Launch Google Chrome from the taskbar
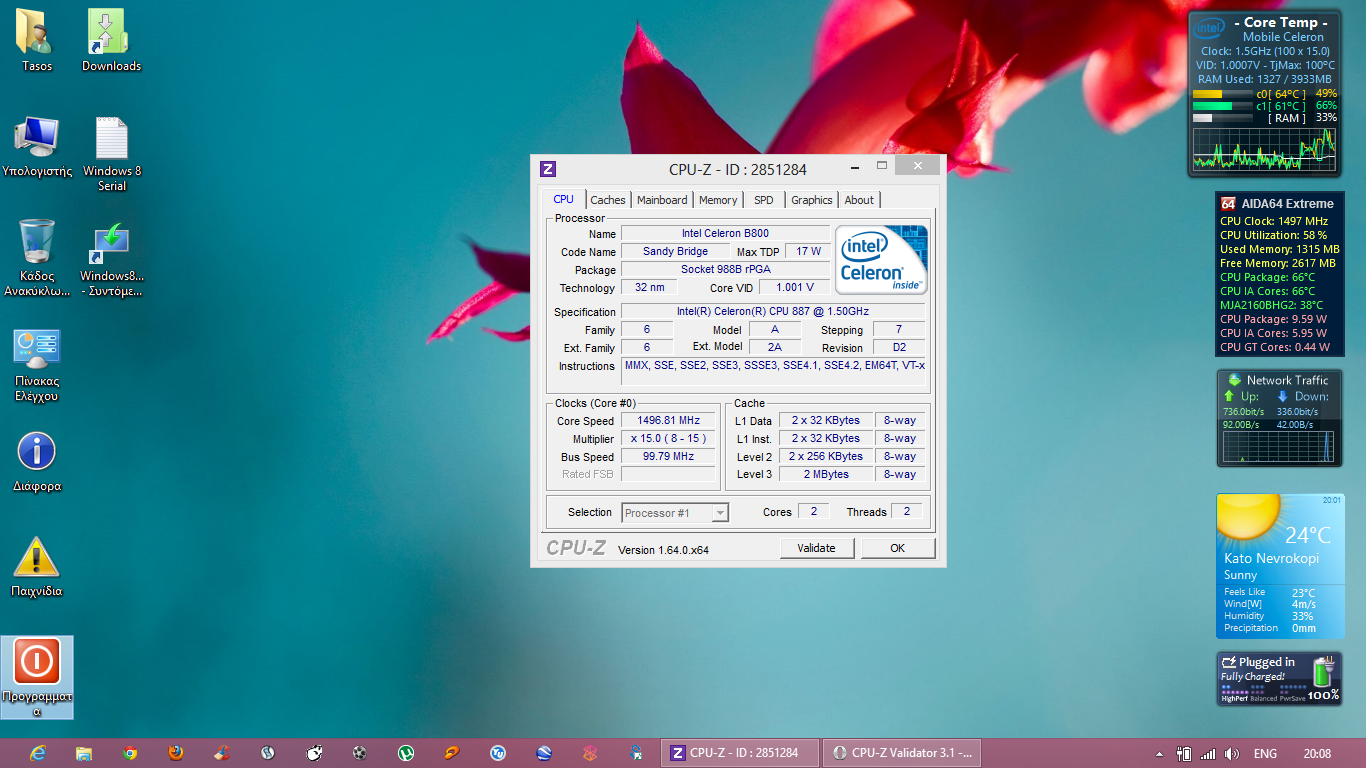This screenshot has height=768, width=1366. point(130,753)
